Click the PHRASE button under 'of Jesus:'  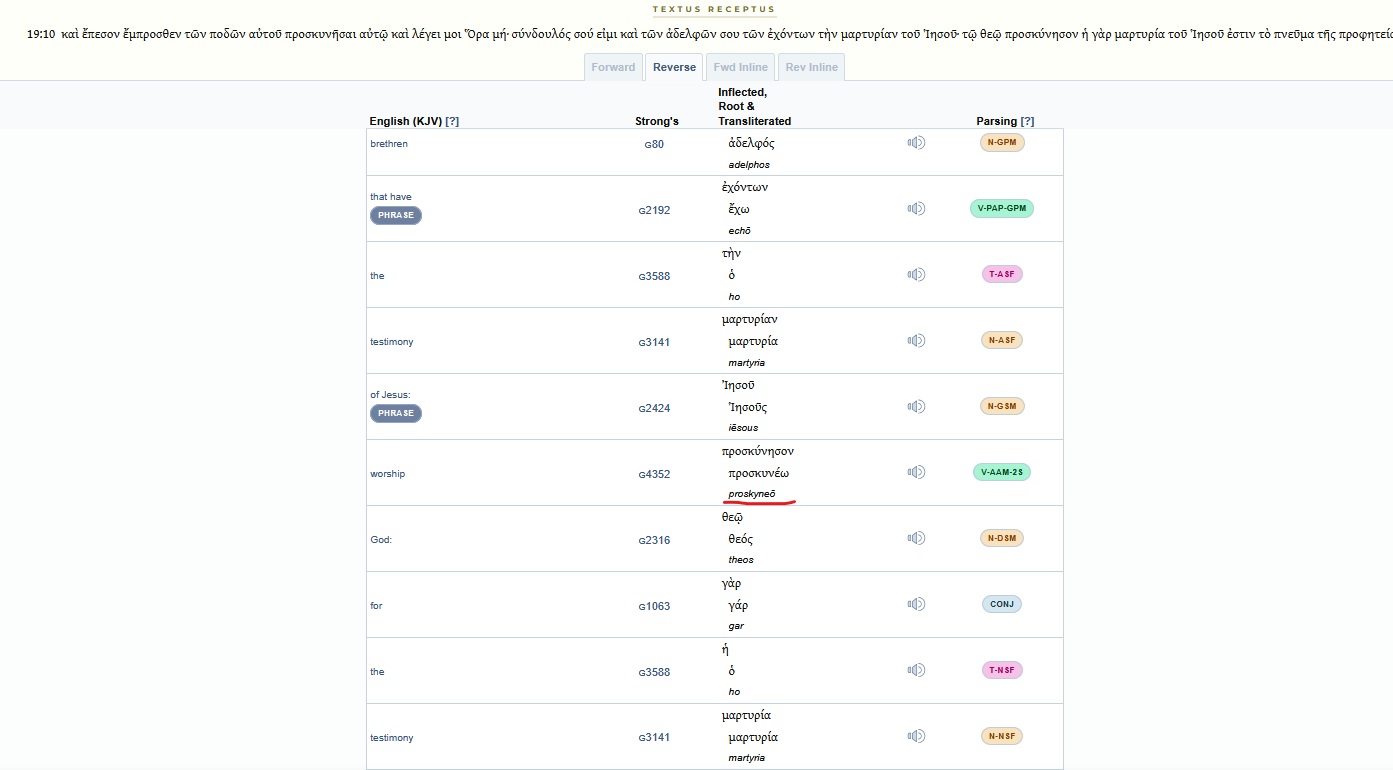tap(396, 413)
